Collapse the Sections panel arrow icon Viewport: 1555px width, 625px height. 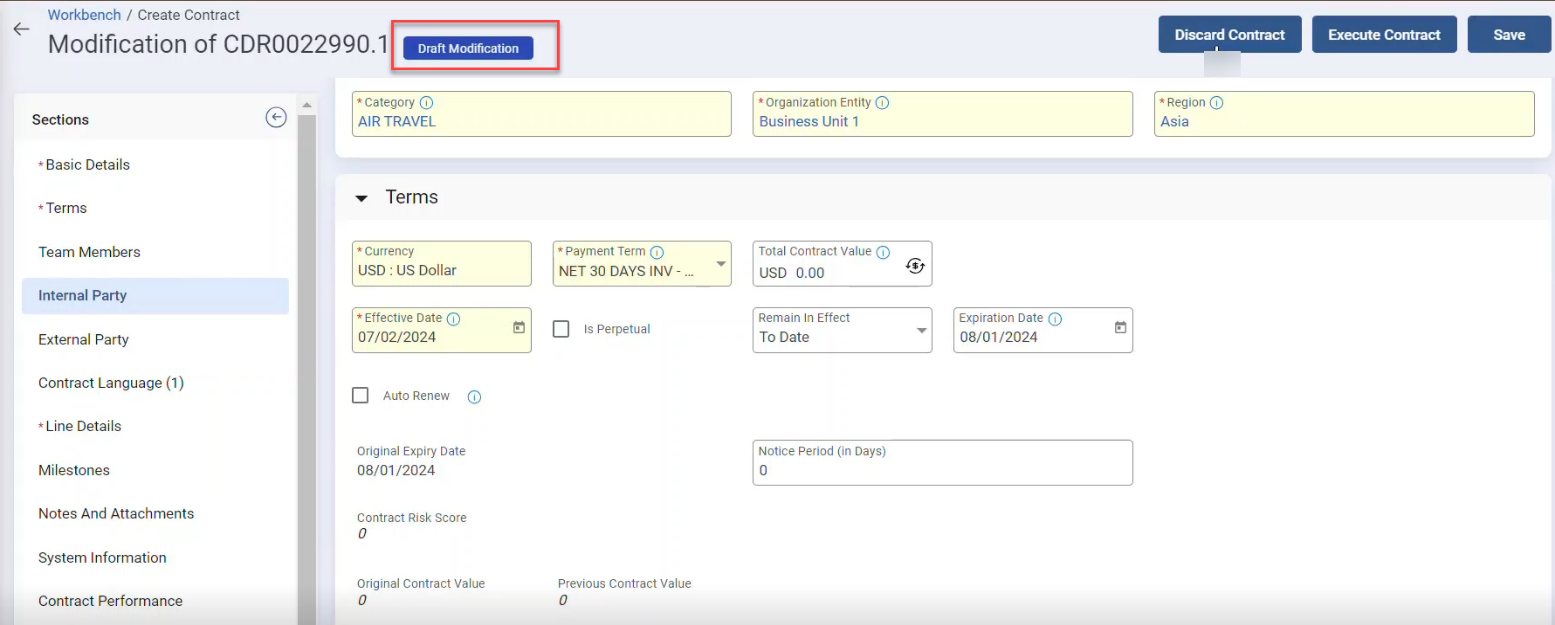276,118
